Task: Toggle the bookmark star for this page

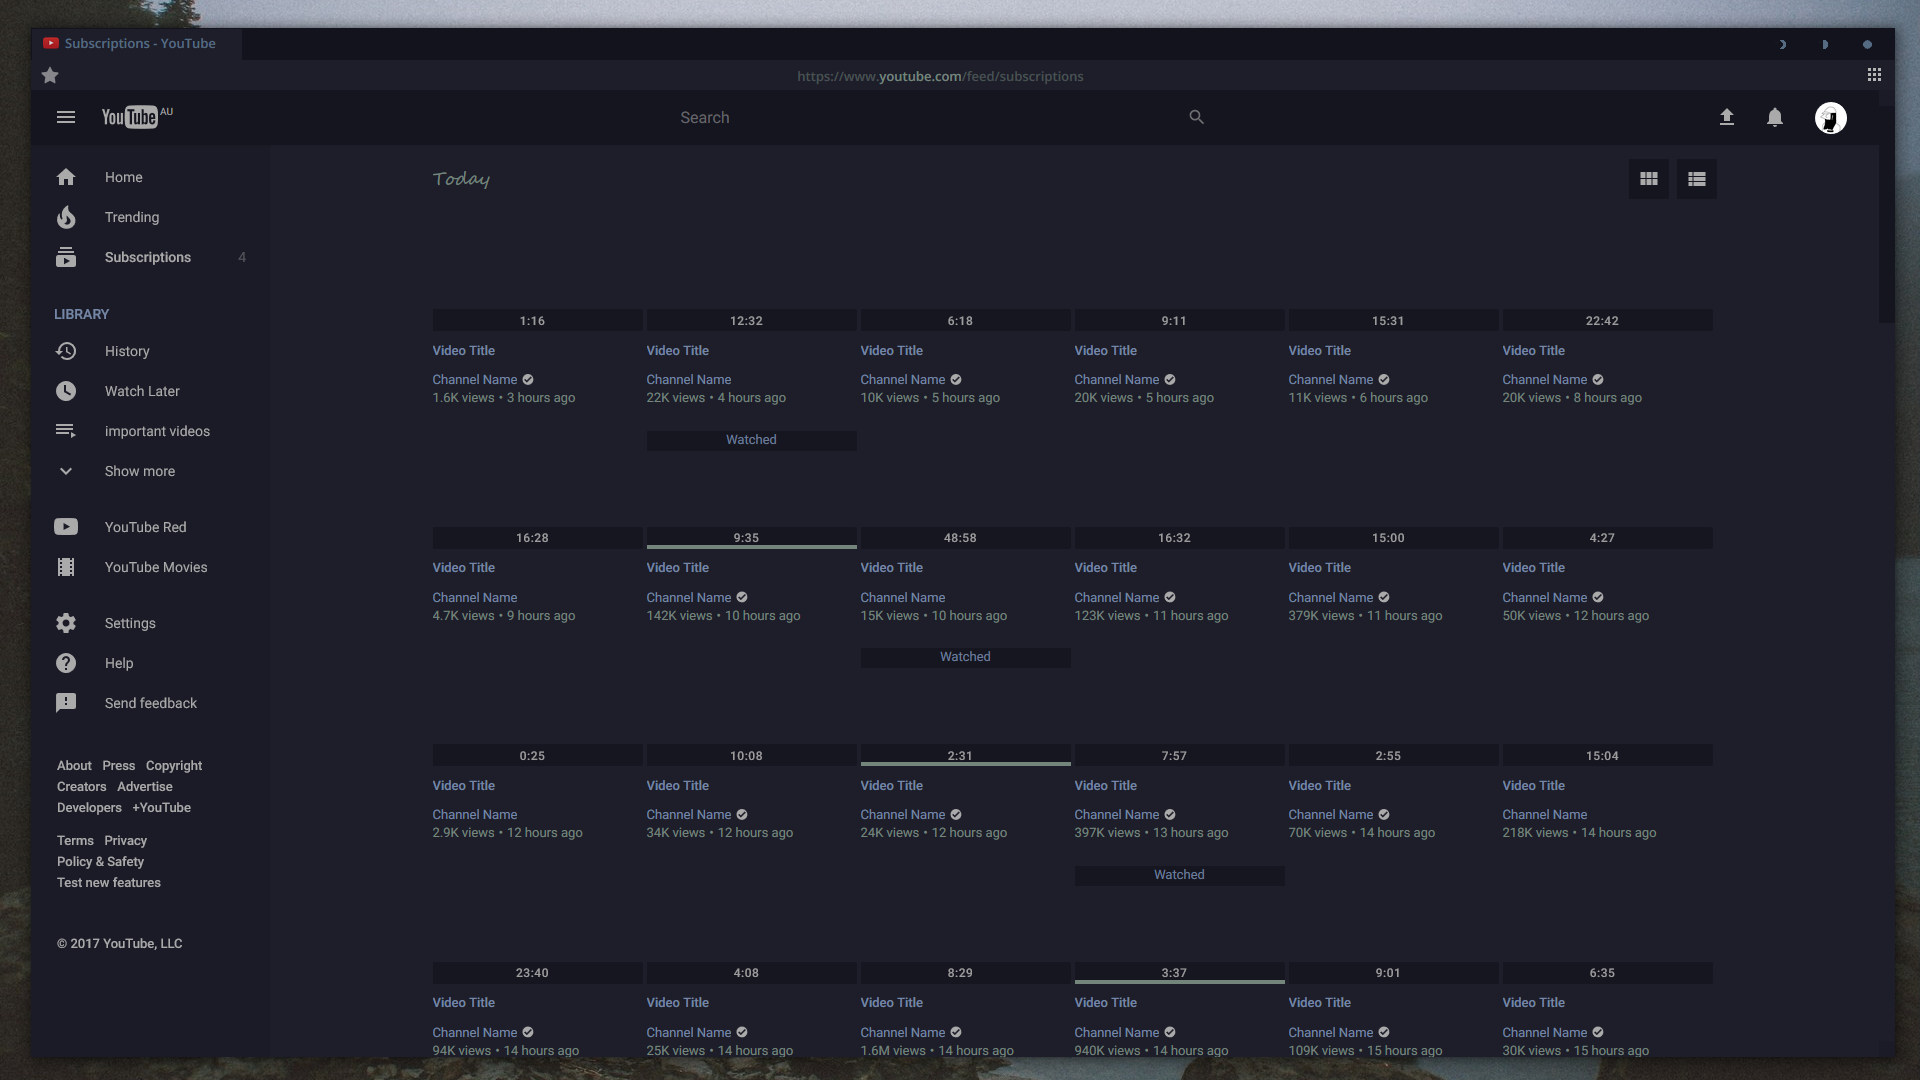Action: pos(50,75)
